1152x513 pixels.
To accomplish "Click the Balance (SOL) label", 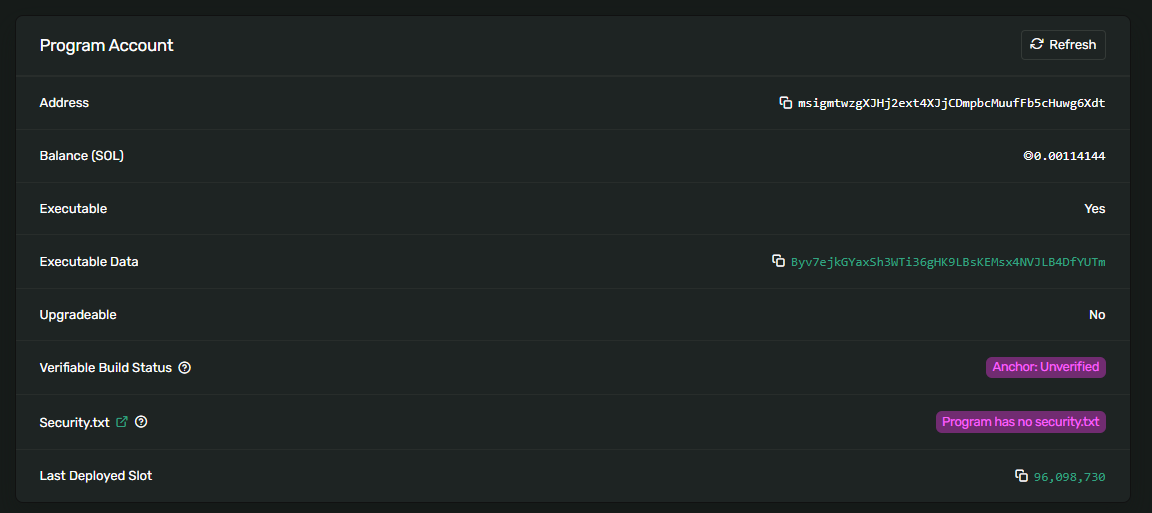I will pyautogui.click(x=81, y=156).
